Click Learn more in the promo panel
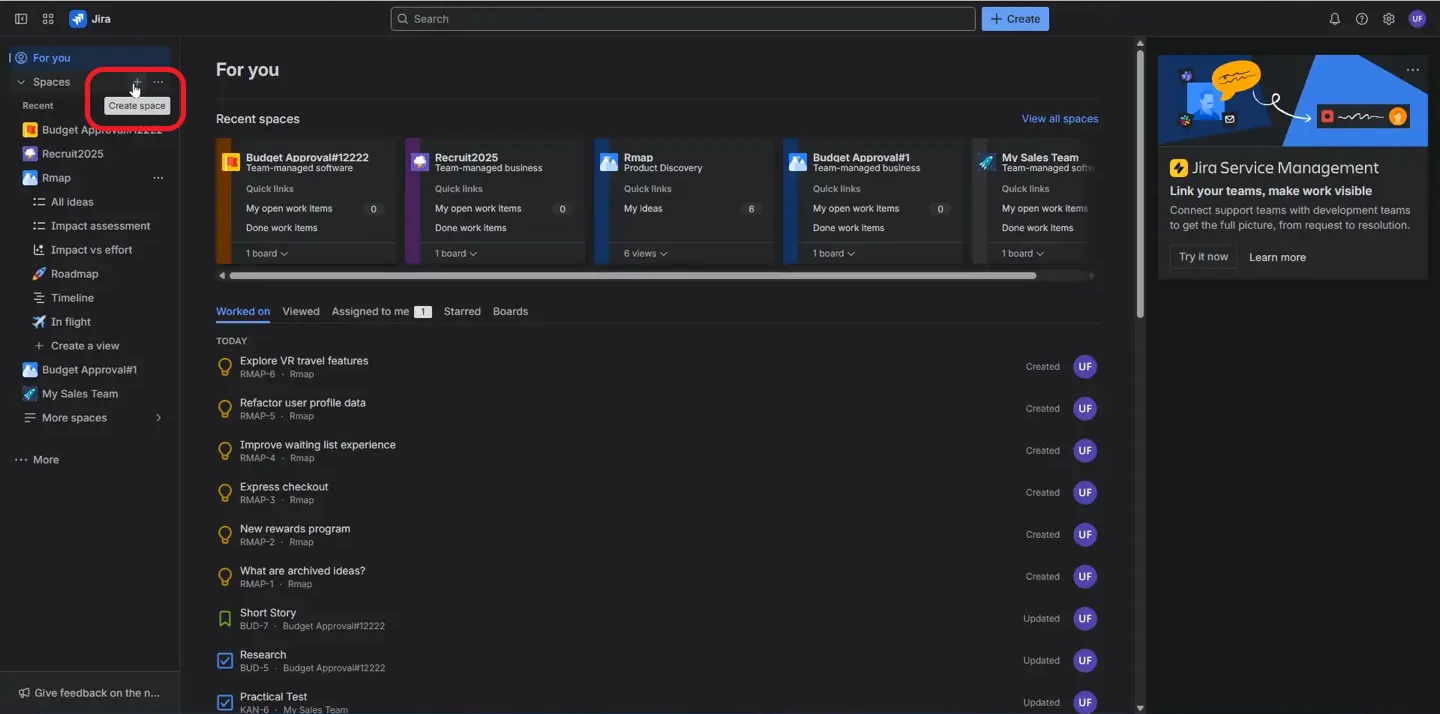The height and width of the screenshot is (714, 1440). coord(1277,257)
